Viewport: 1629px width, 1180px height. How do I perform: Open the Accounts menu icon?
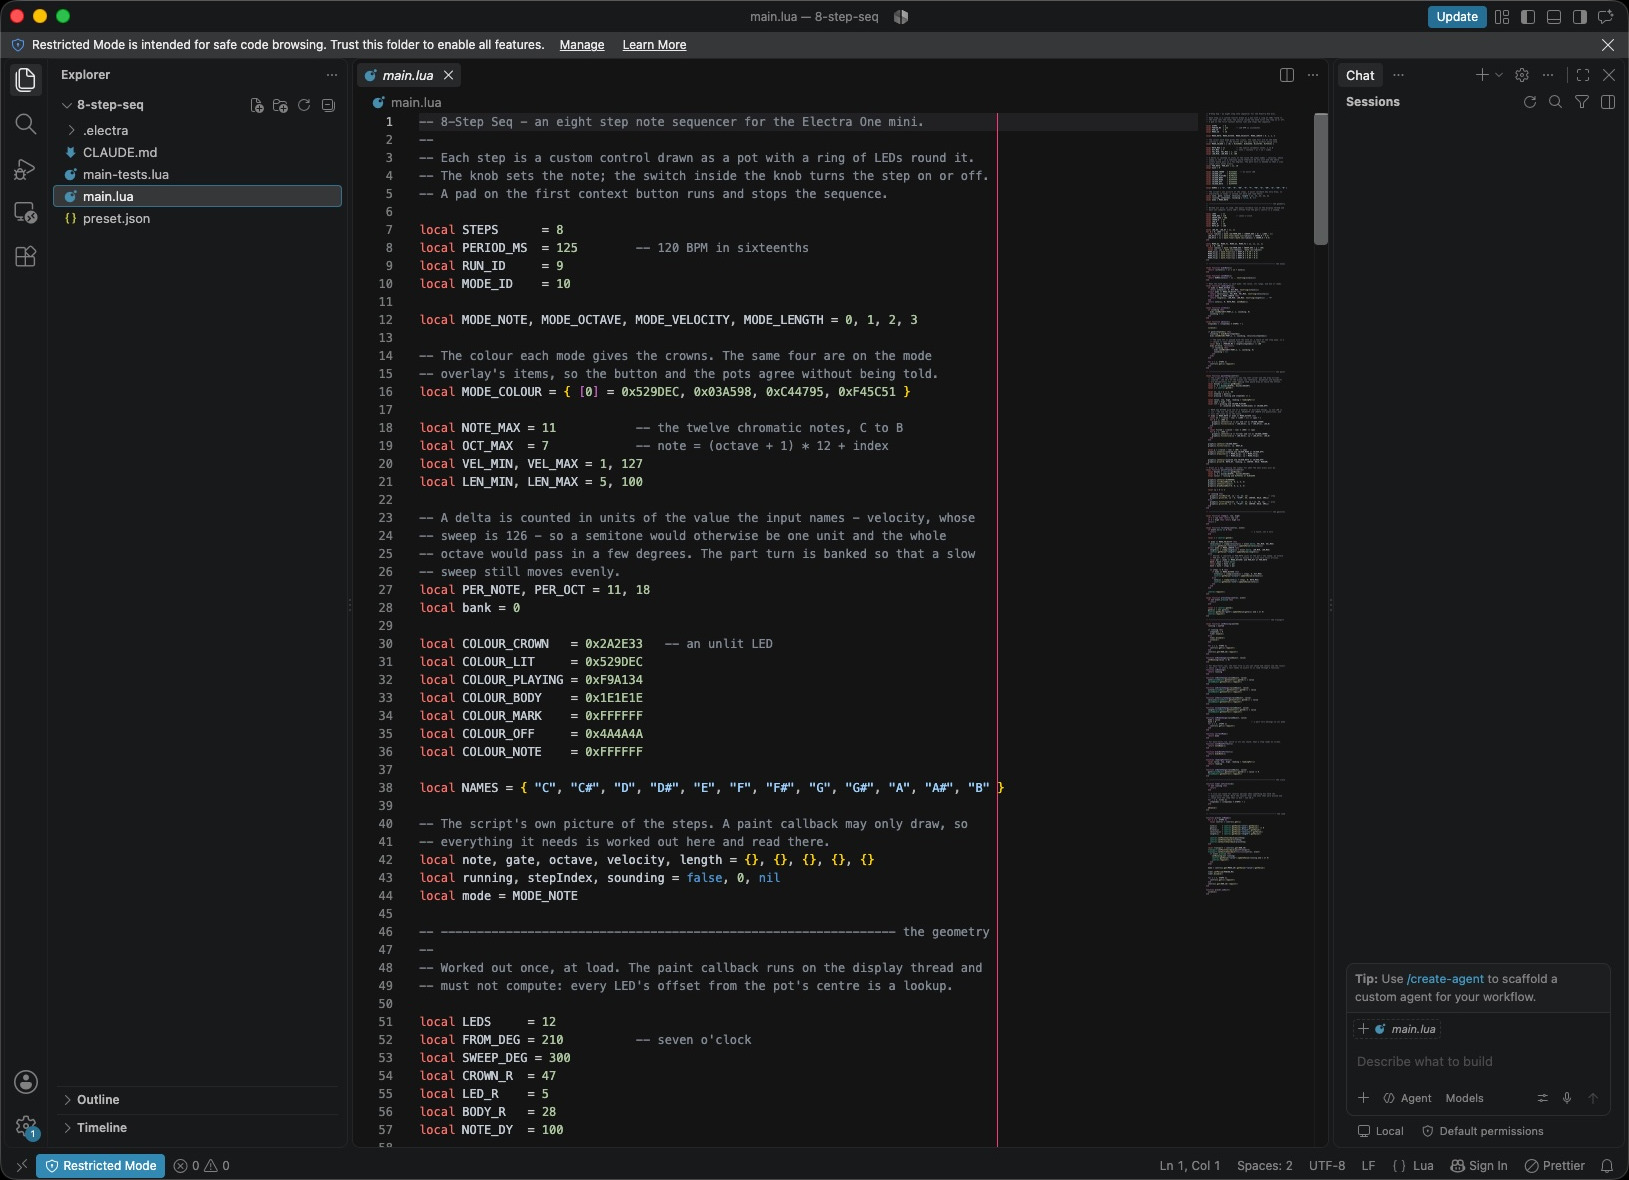point(26,1082)
